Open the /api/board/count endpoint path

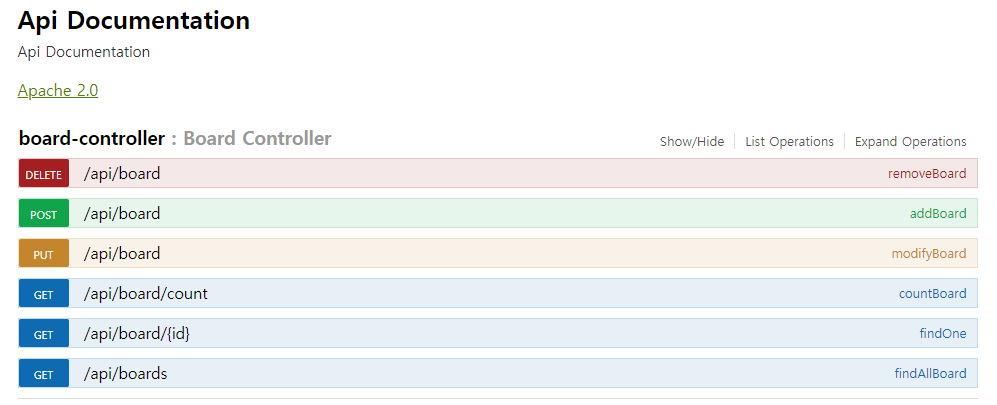tap(146, 294)
